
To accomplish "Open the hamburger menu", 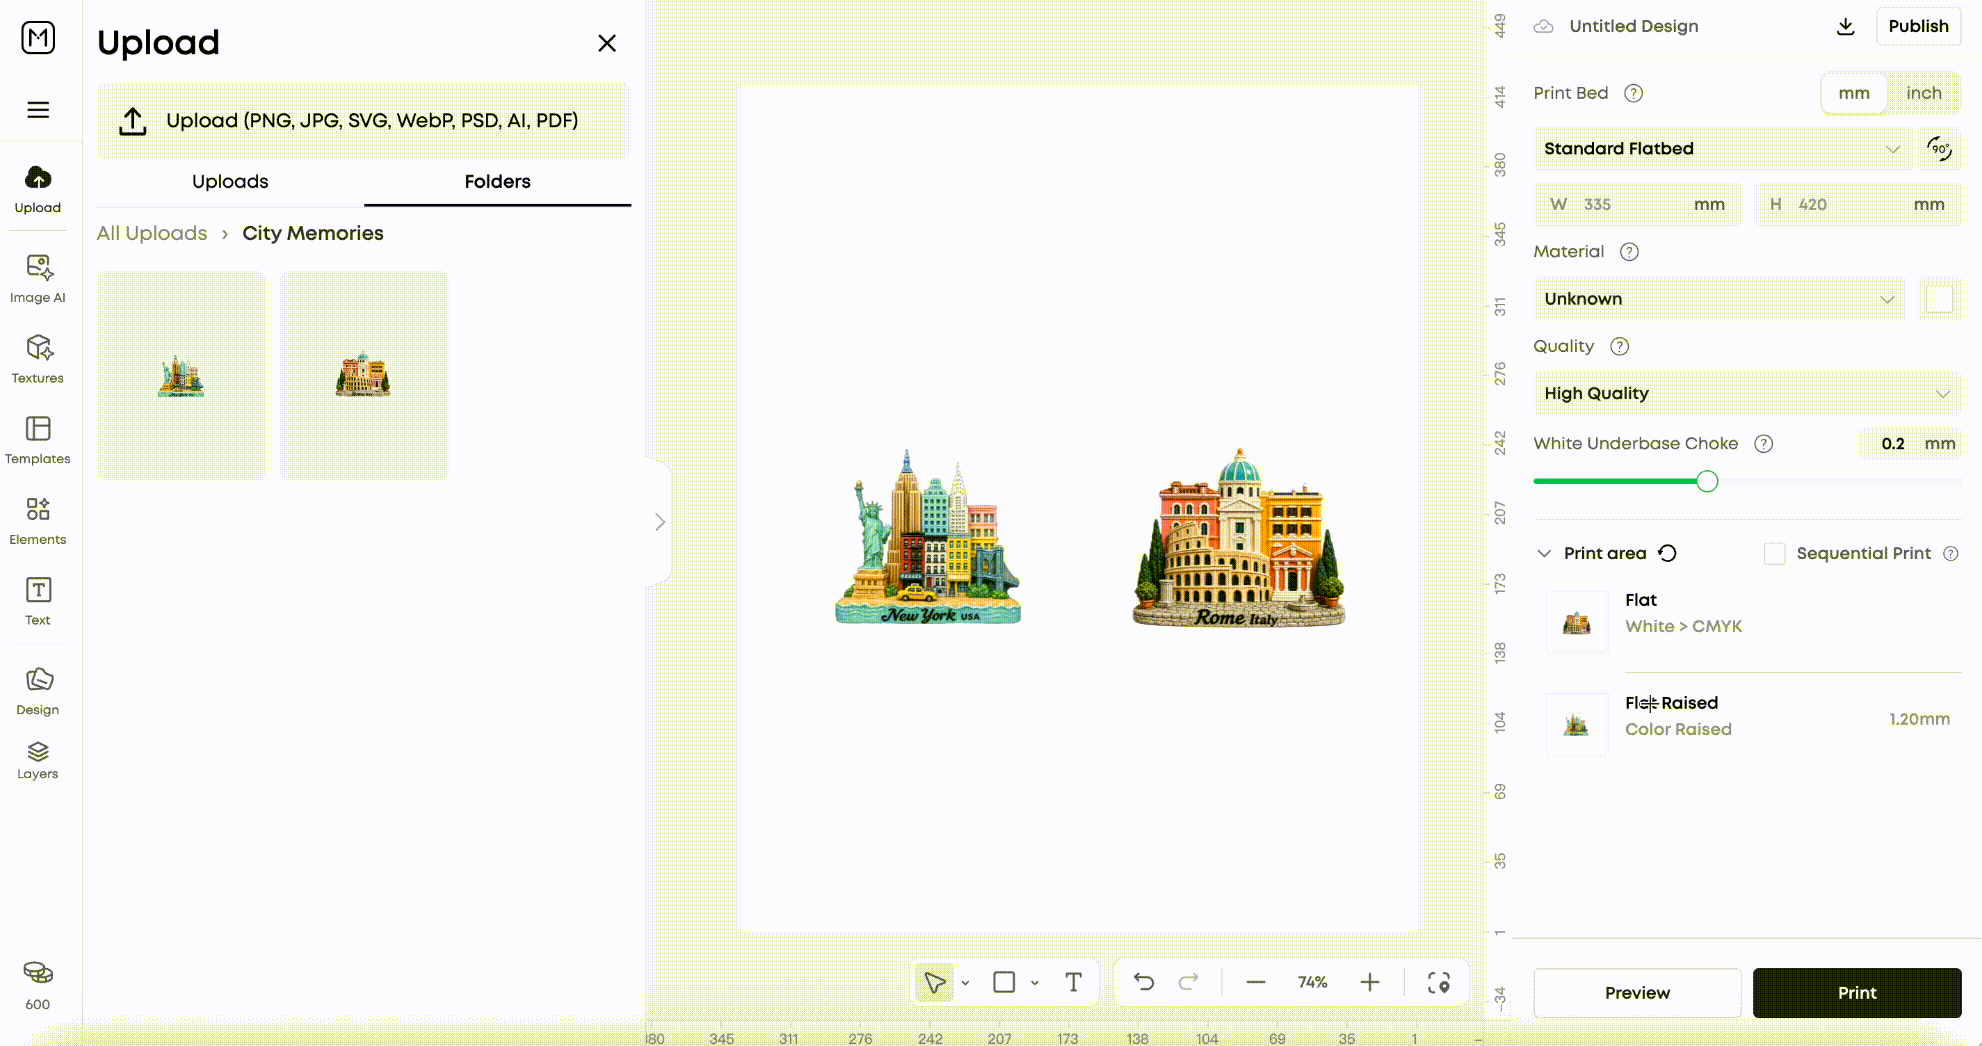I will click(x=38, y=110).
